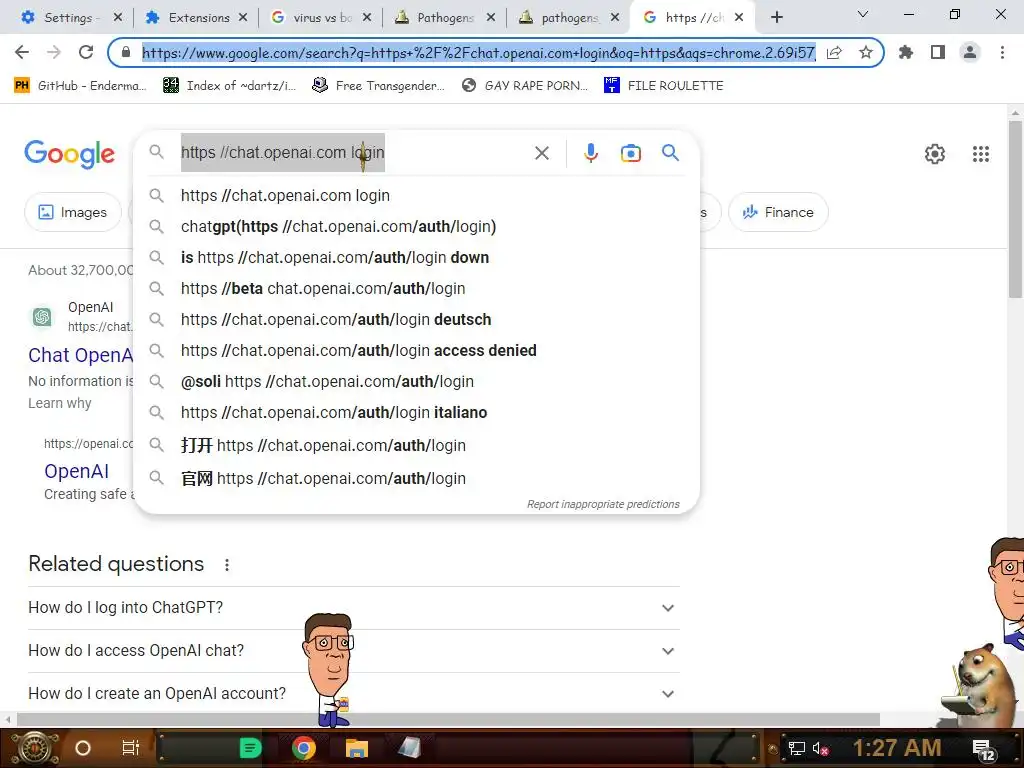Expand 'How do I log into ChatGPT?'

(x=353, y=608)
